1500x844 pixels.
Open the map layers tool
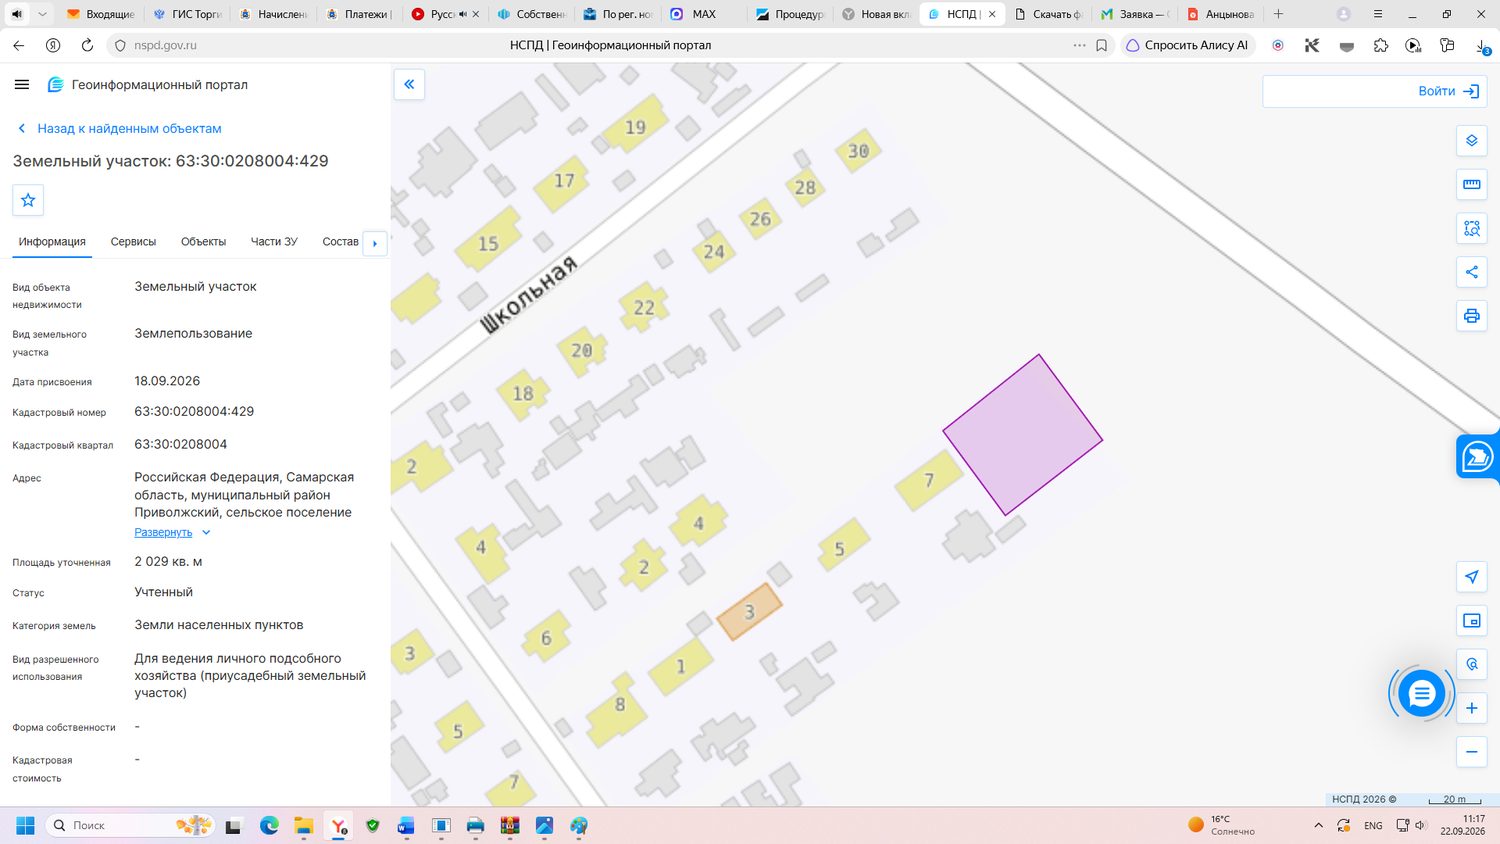coord(1472,141)
